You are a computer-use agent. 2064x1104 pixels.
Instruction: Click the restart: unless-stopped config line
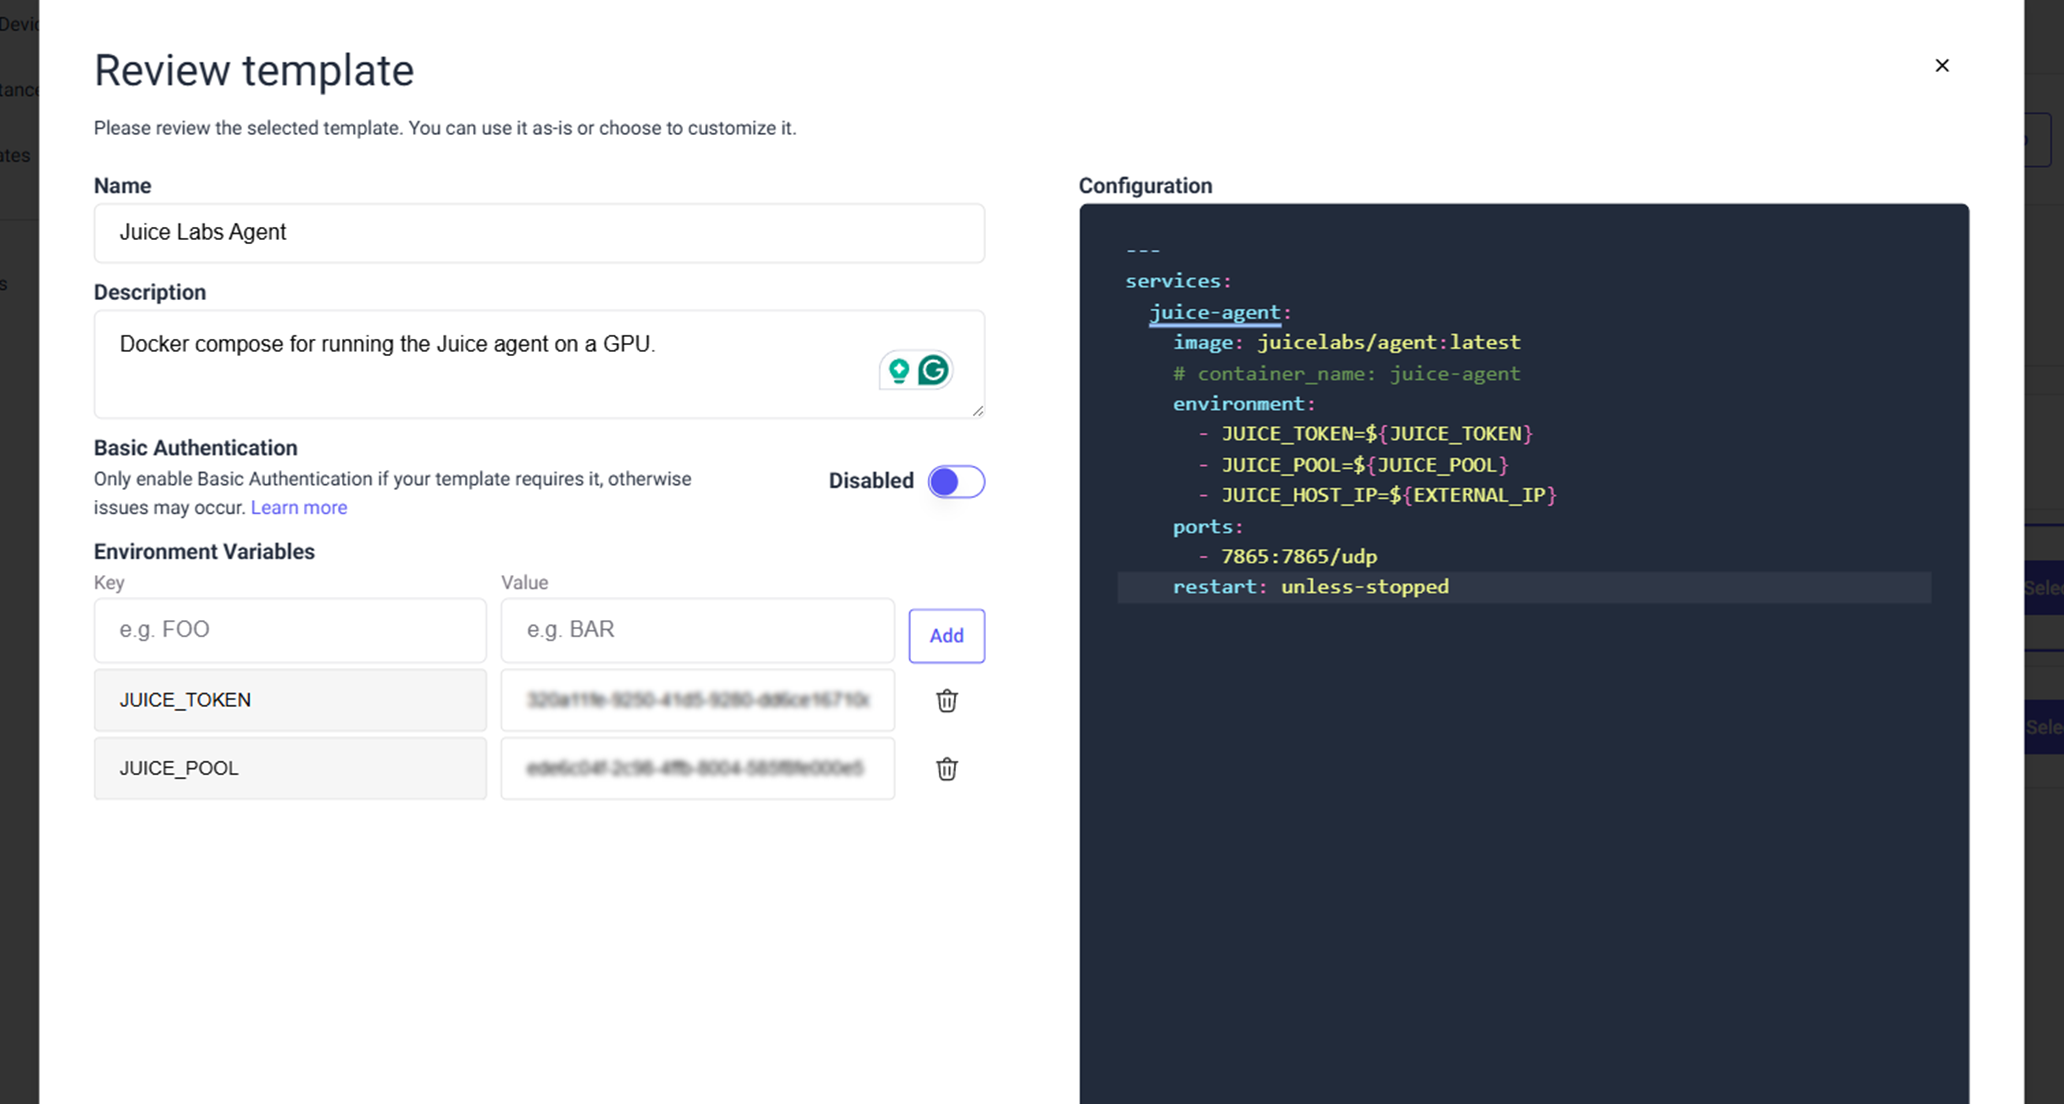click(1310, 587)
